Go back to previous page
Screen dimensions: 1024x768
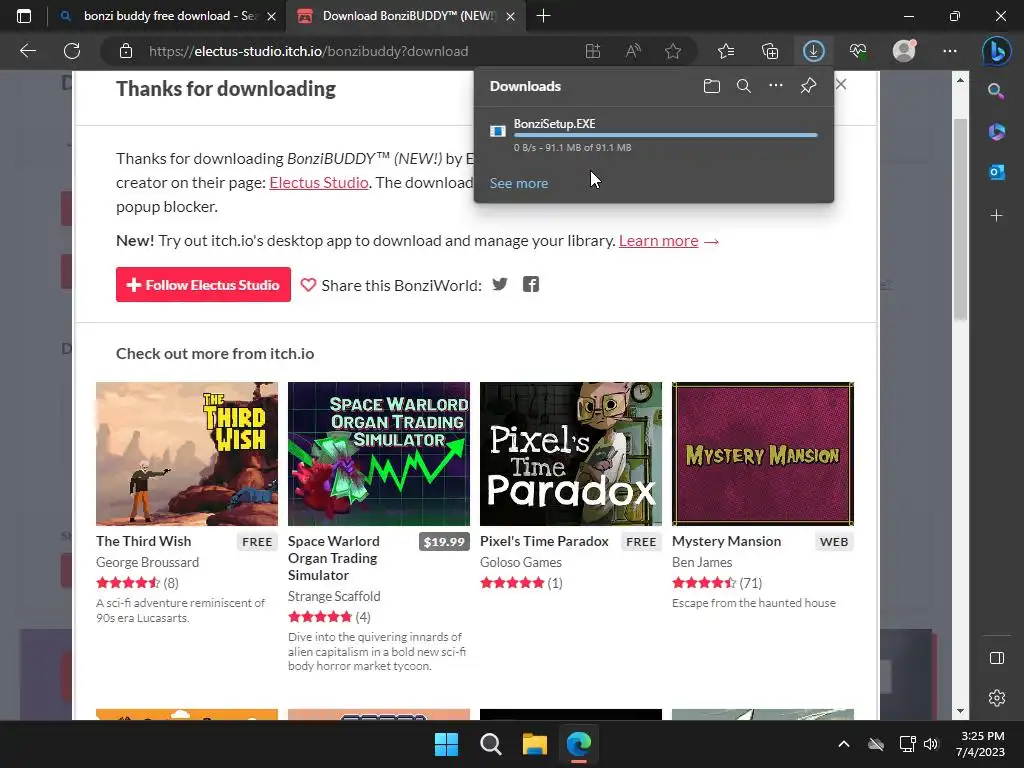click(28, 51)
